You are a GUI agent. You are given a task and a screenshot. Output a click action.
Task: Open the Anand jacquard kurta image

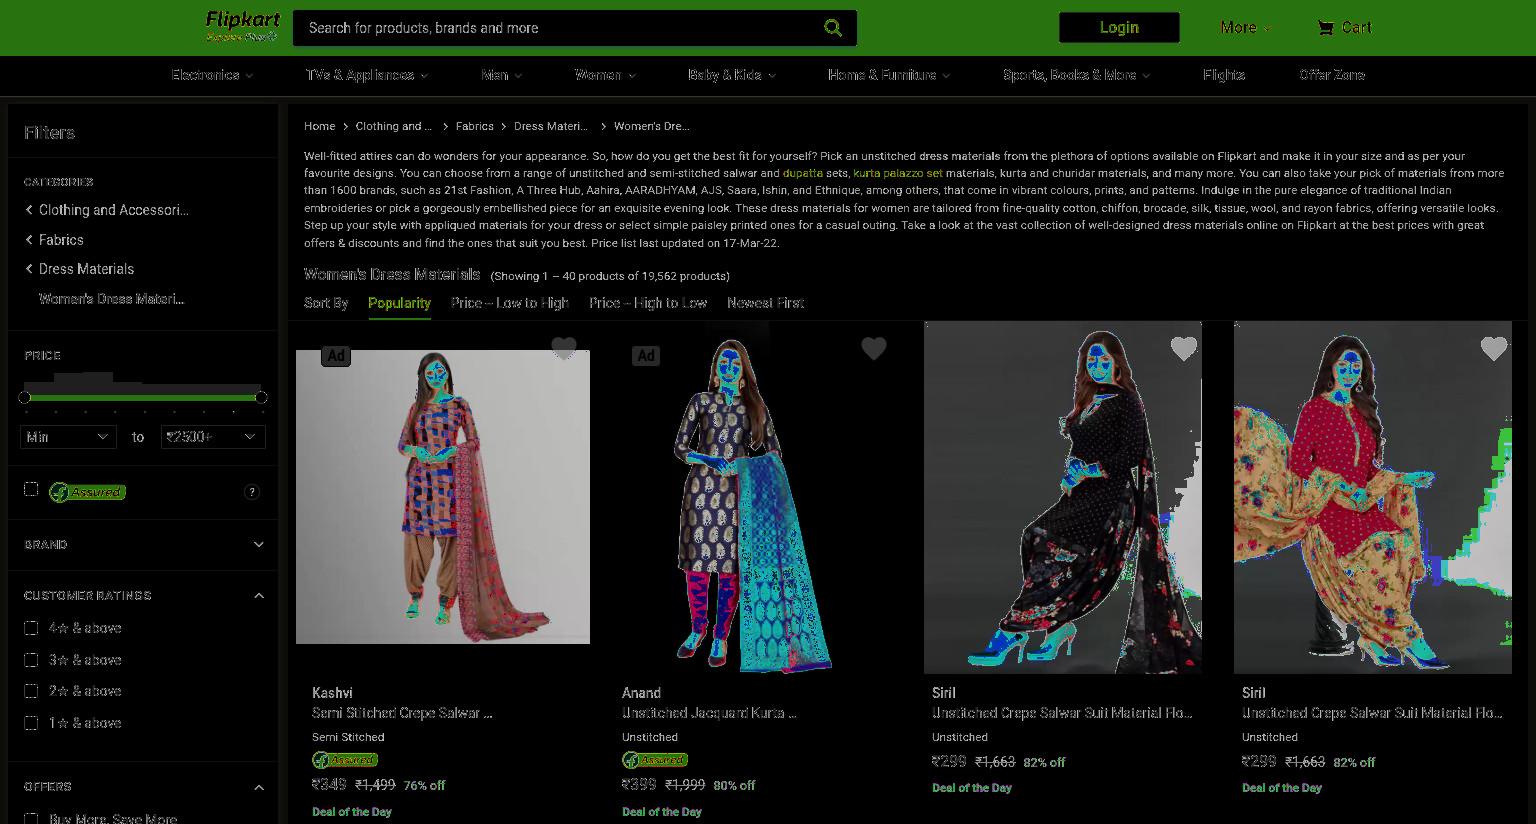pyautogui.click(x=753, y=497)
